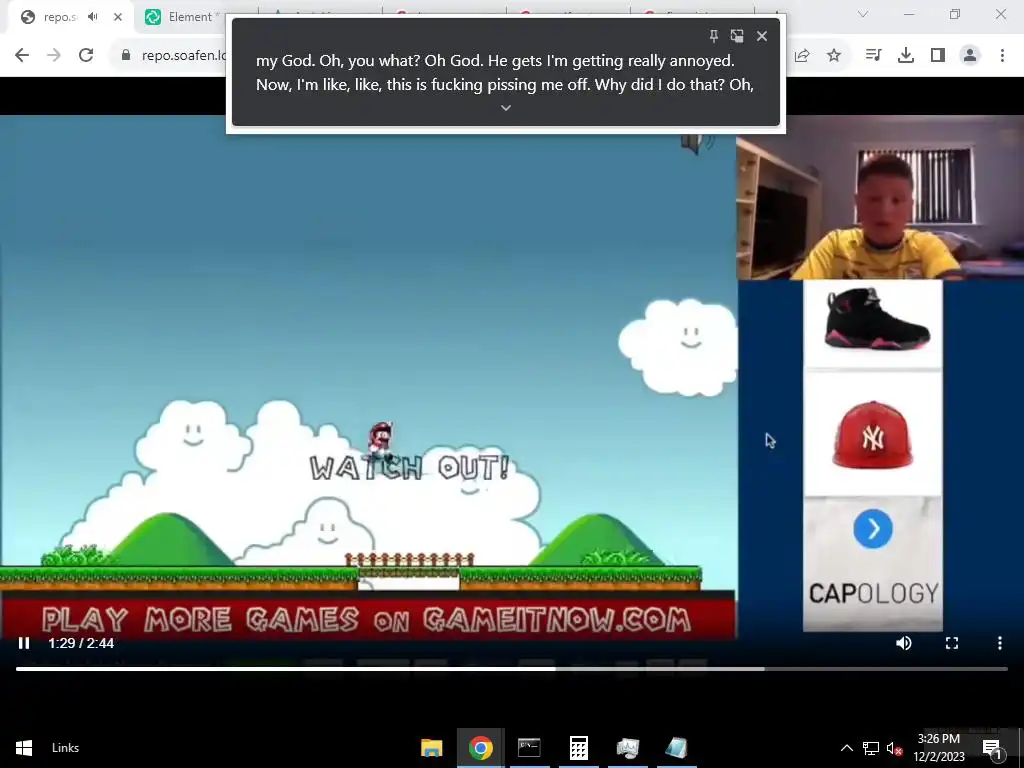The image size is (1024, 768).
Task: Enter fullscreen video mode
Action: (952, 643)
